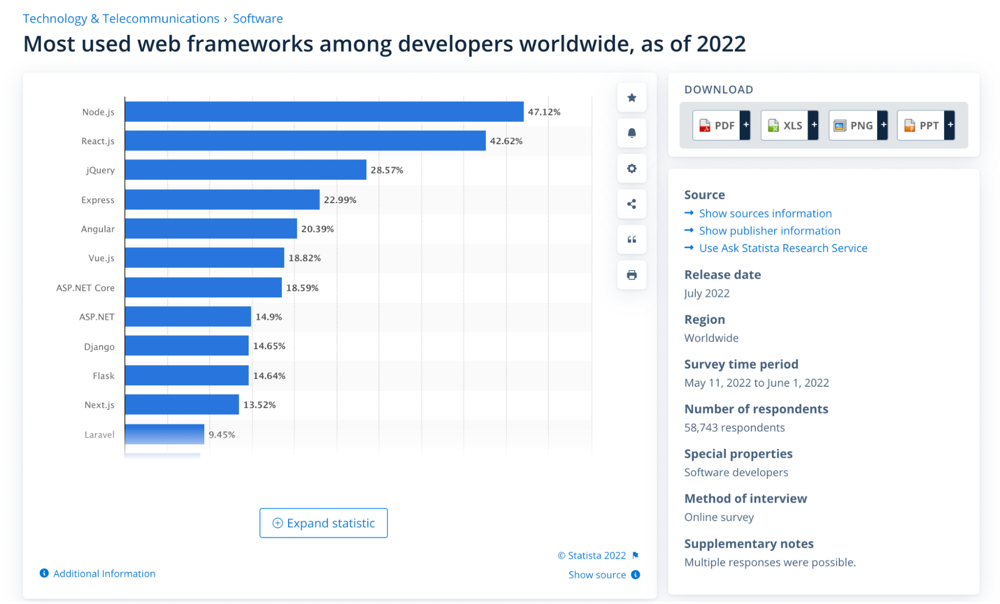Click the Additional Information link

pyautogui.click(x=104, y=573)
